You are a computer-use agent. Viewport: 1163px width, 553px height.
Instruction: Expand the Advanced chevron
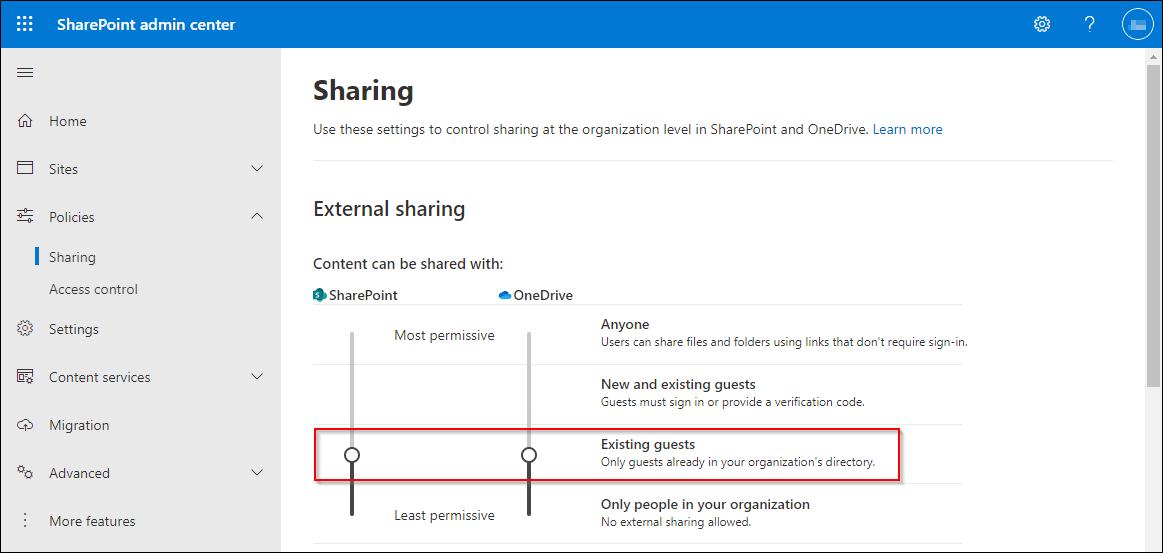[x=257, y=472]
